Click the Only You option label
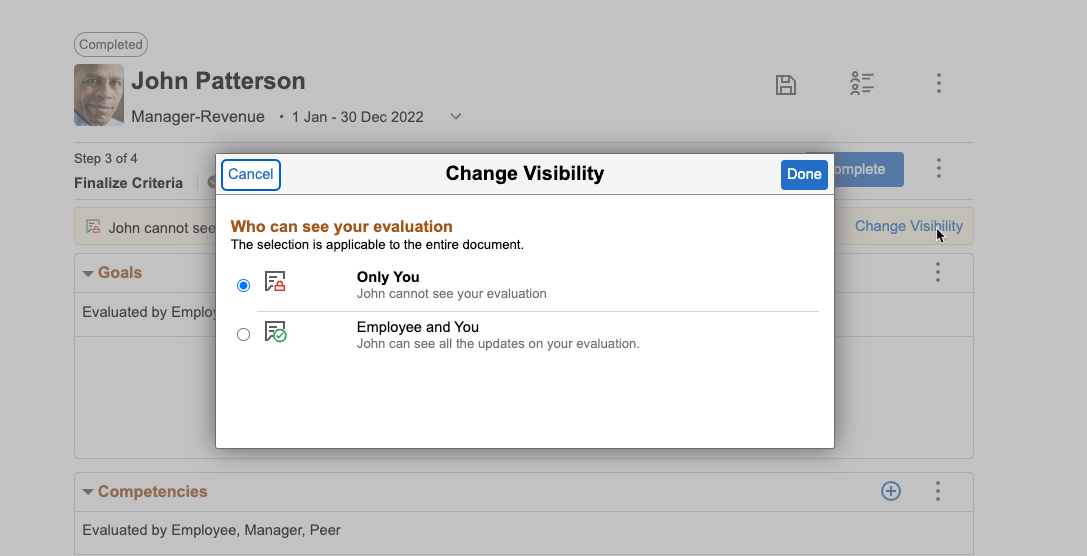This screenshot has width=1087, height=556. pyautogui.click(x=388, y=277)
